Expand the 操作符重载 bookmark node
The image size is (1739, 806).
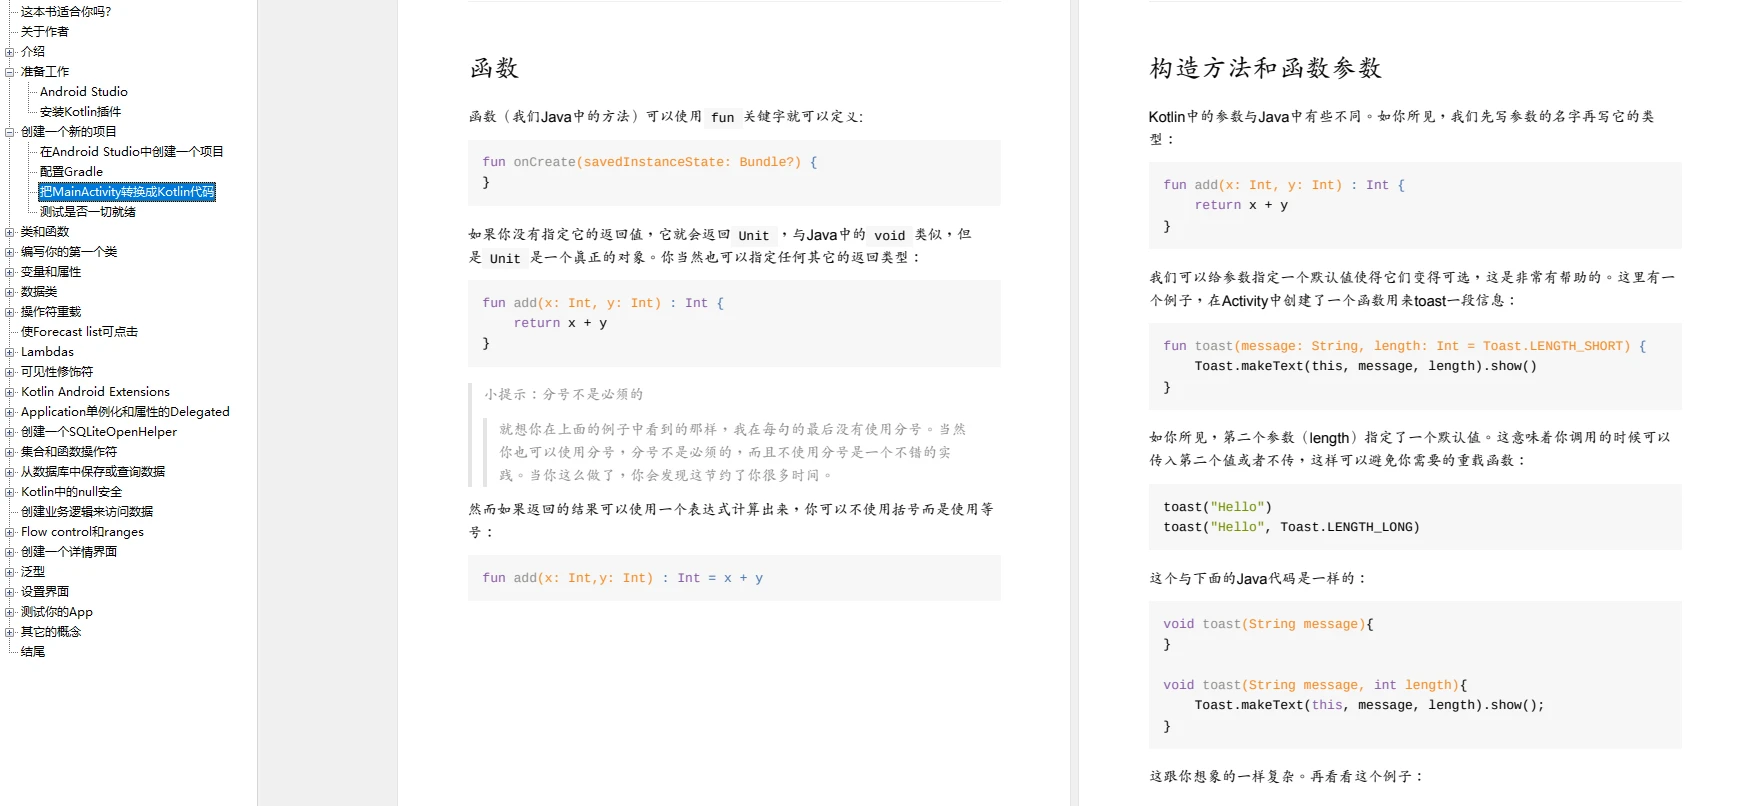pos(10,312)
